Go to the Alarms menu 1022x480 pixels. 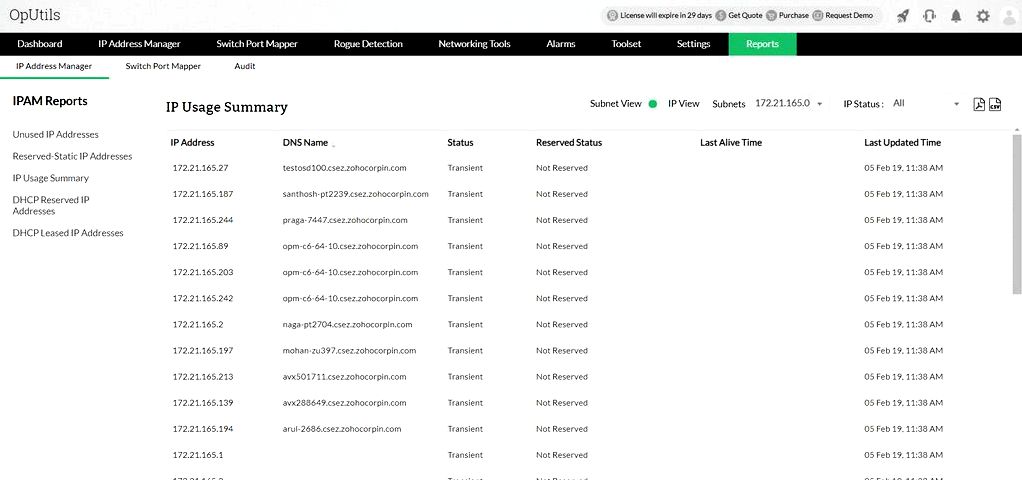pyautogui.click(x=561, y=44)
